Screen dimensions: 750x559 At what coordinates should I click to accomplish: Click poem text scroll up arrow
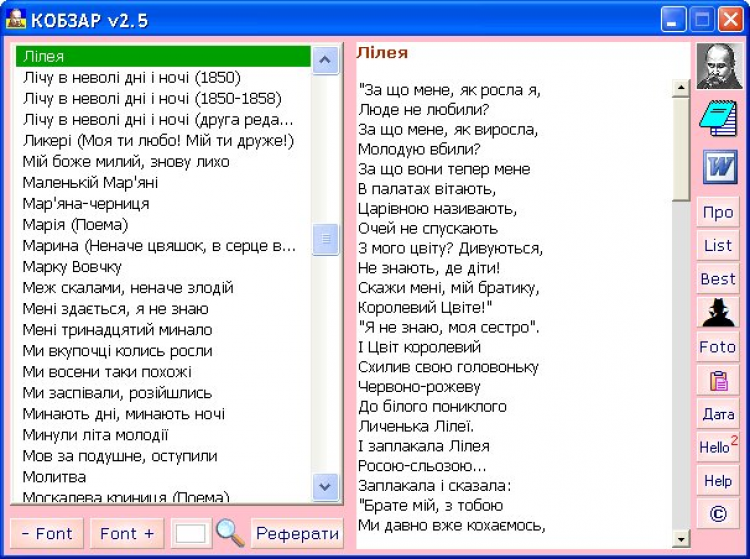click(x=680, y=88)
